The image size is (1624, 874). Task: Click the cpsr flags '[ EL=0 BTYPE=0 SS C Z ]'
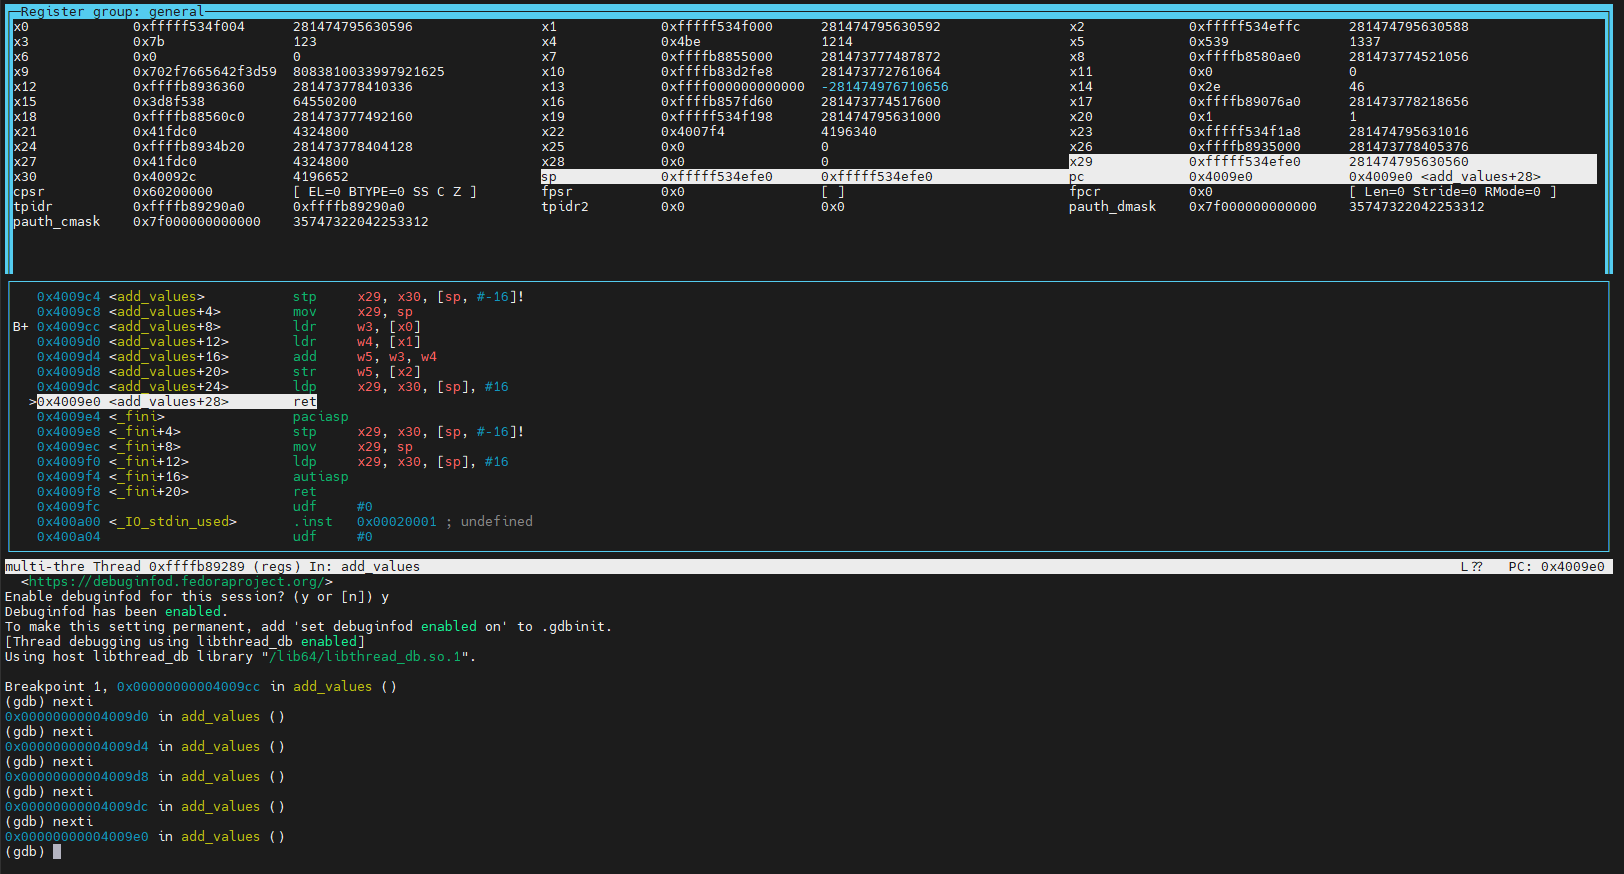[384, 192]
